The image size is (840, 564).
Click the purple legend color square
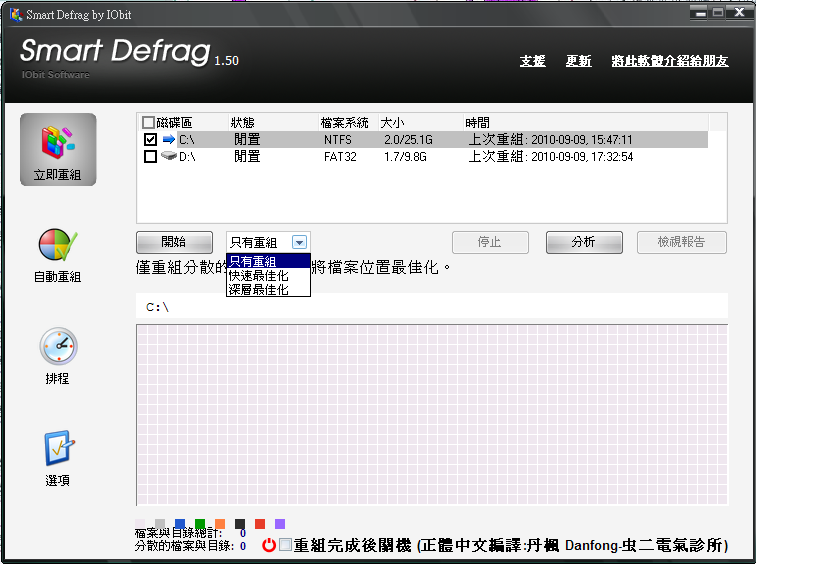click(280, 523)
